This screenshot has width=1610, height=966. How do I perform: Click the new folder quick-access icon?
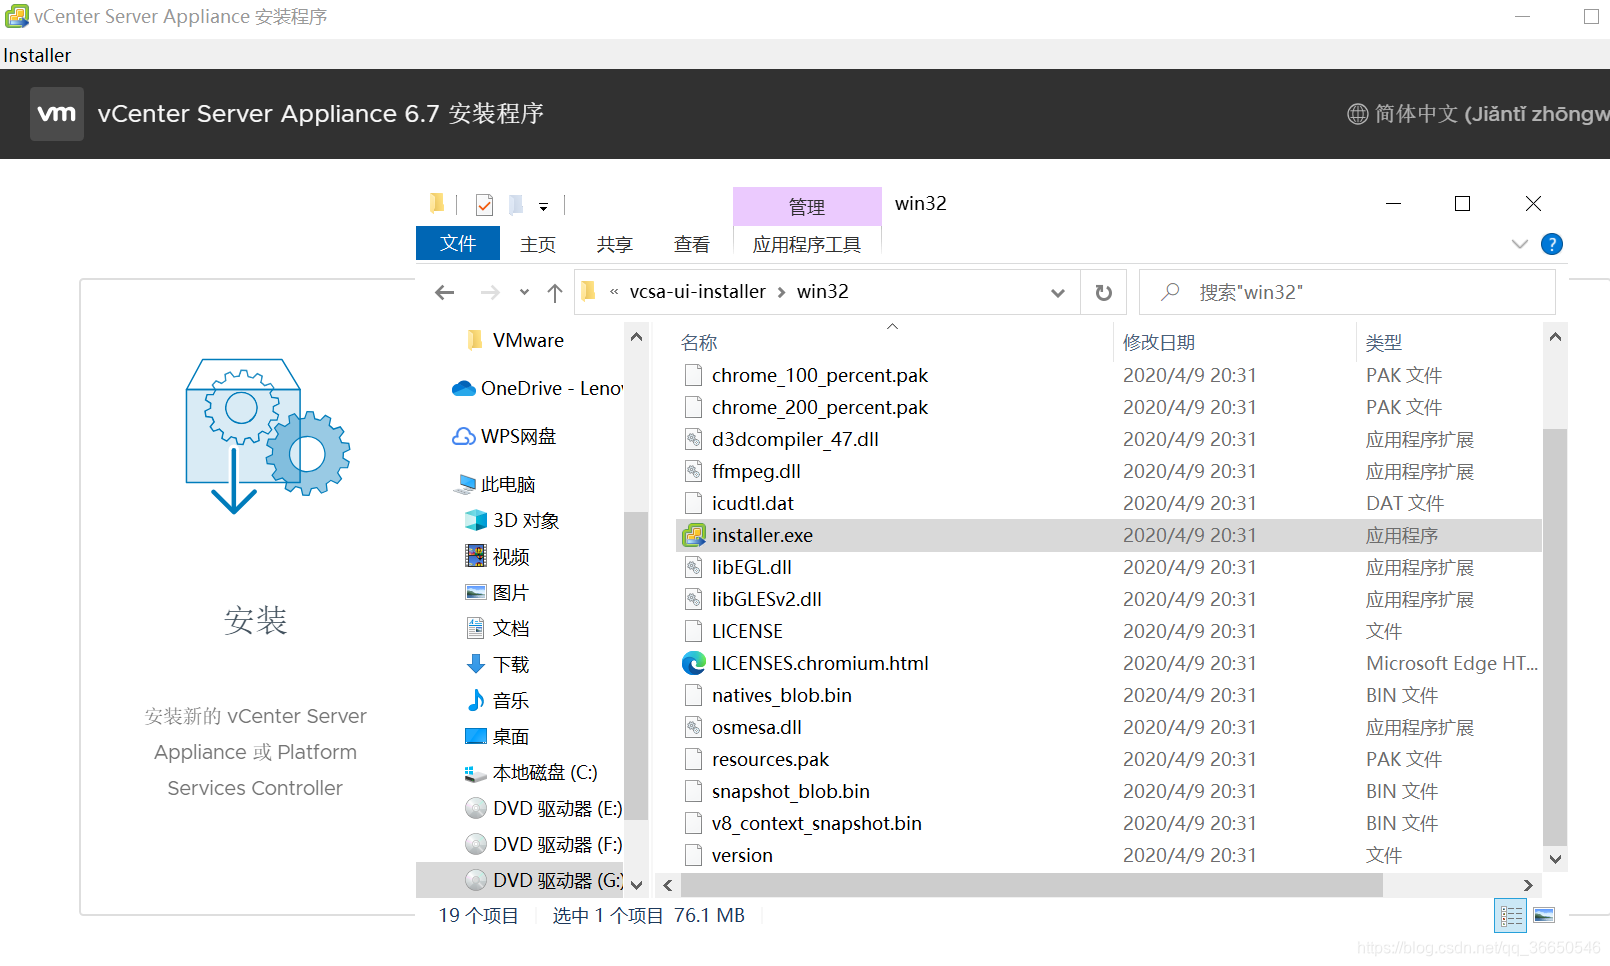coord(516,205)
